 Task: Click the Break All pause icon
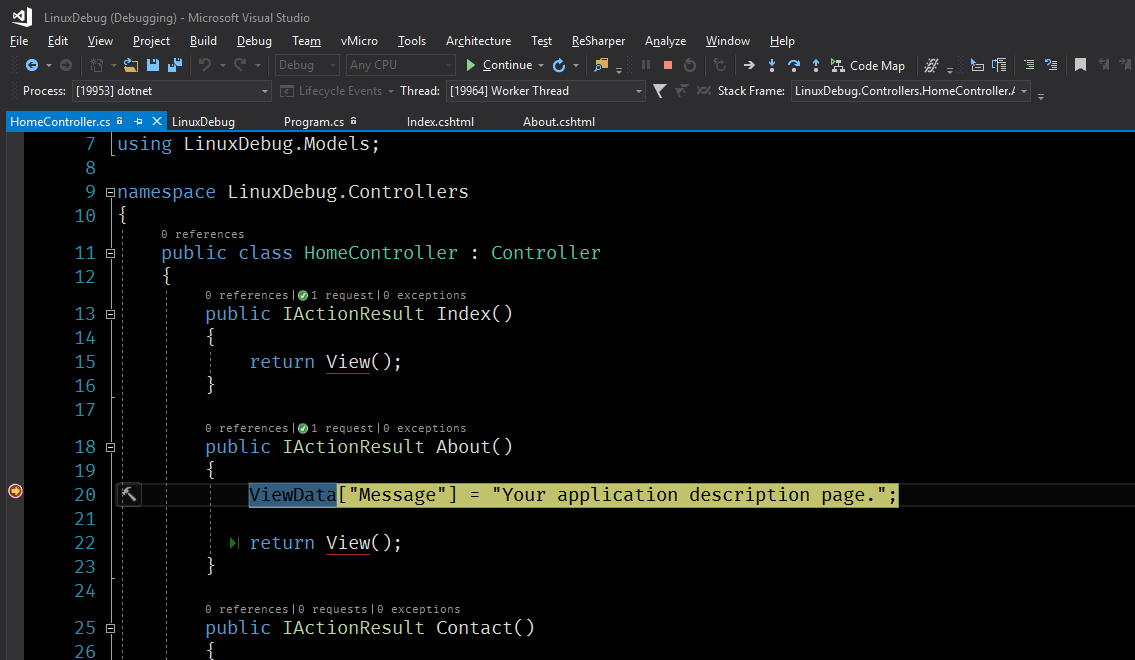(646, 65)
